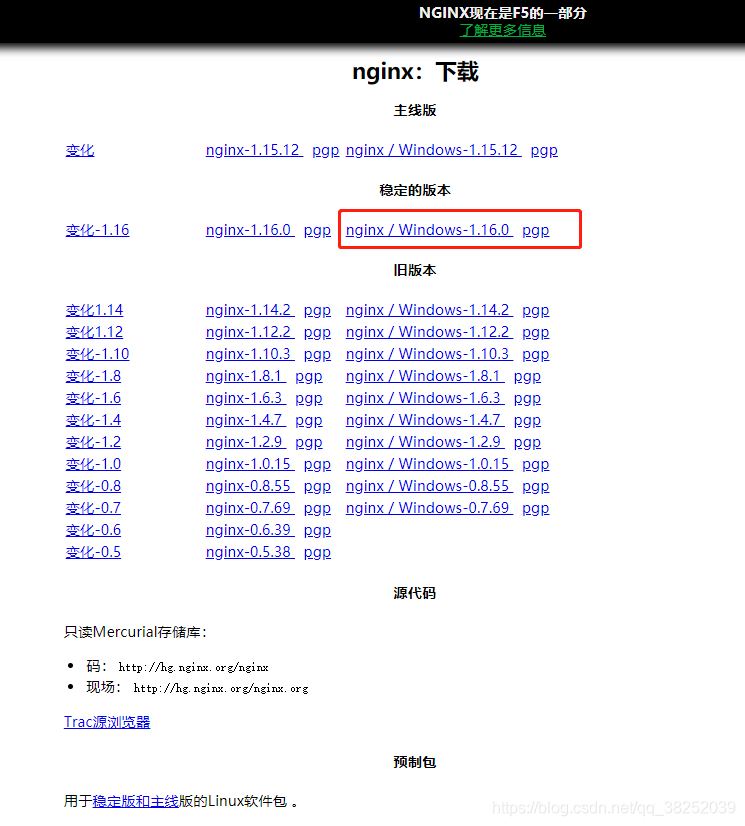Open the 变化-1.8 changes link

coord(93,376)
